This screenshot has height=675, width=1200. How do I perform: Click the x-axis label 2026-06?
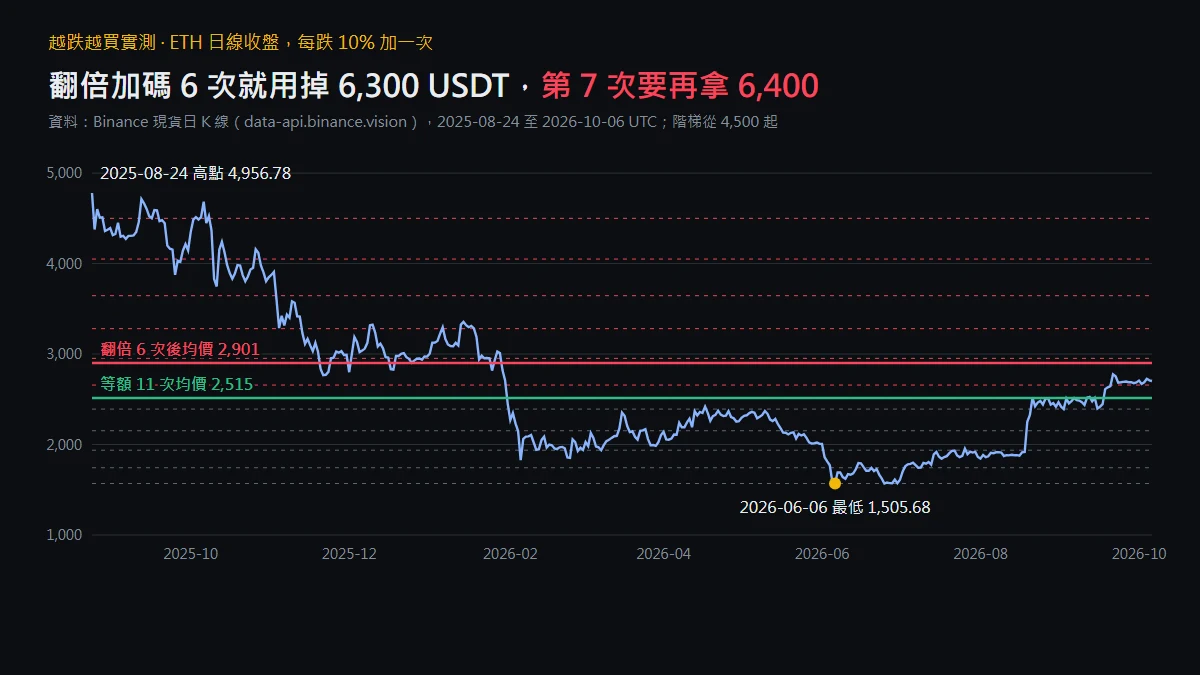pos(822,553)
